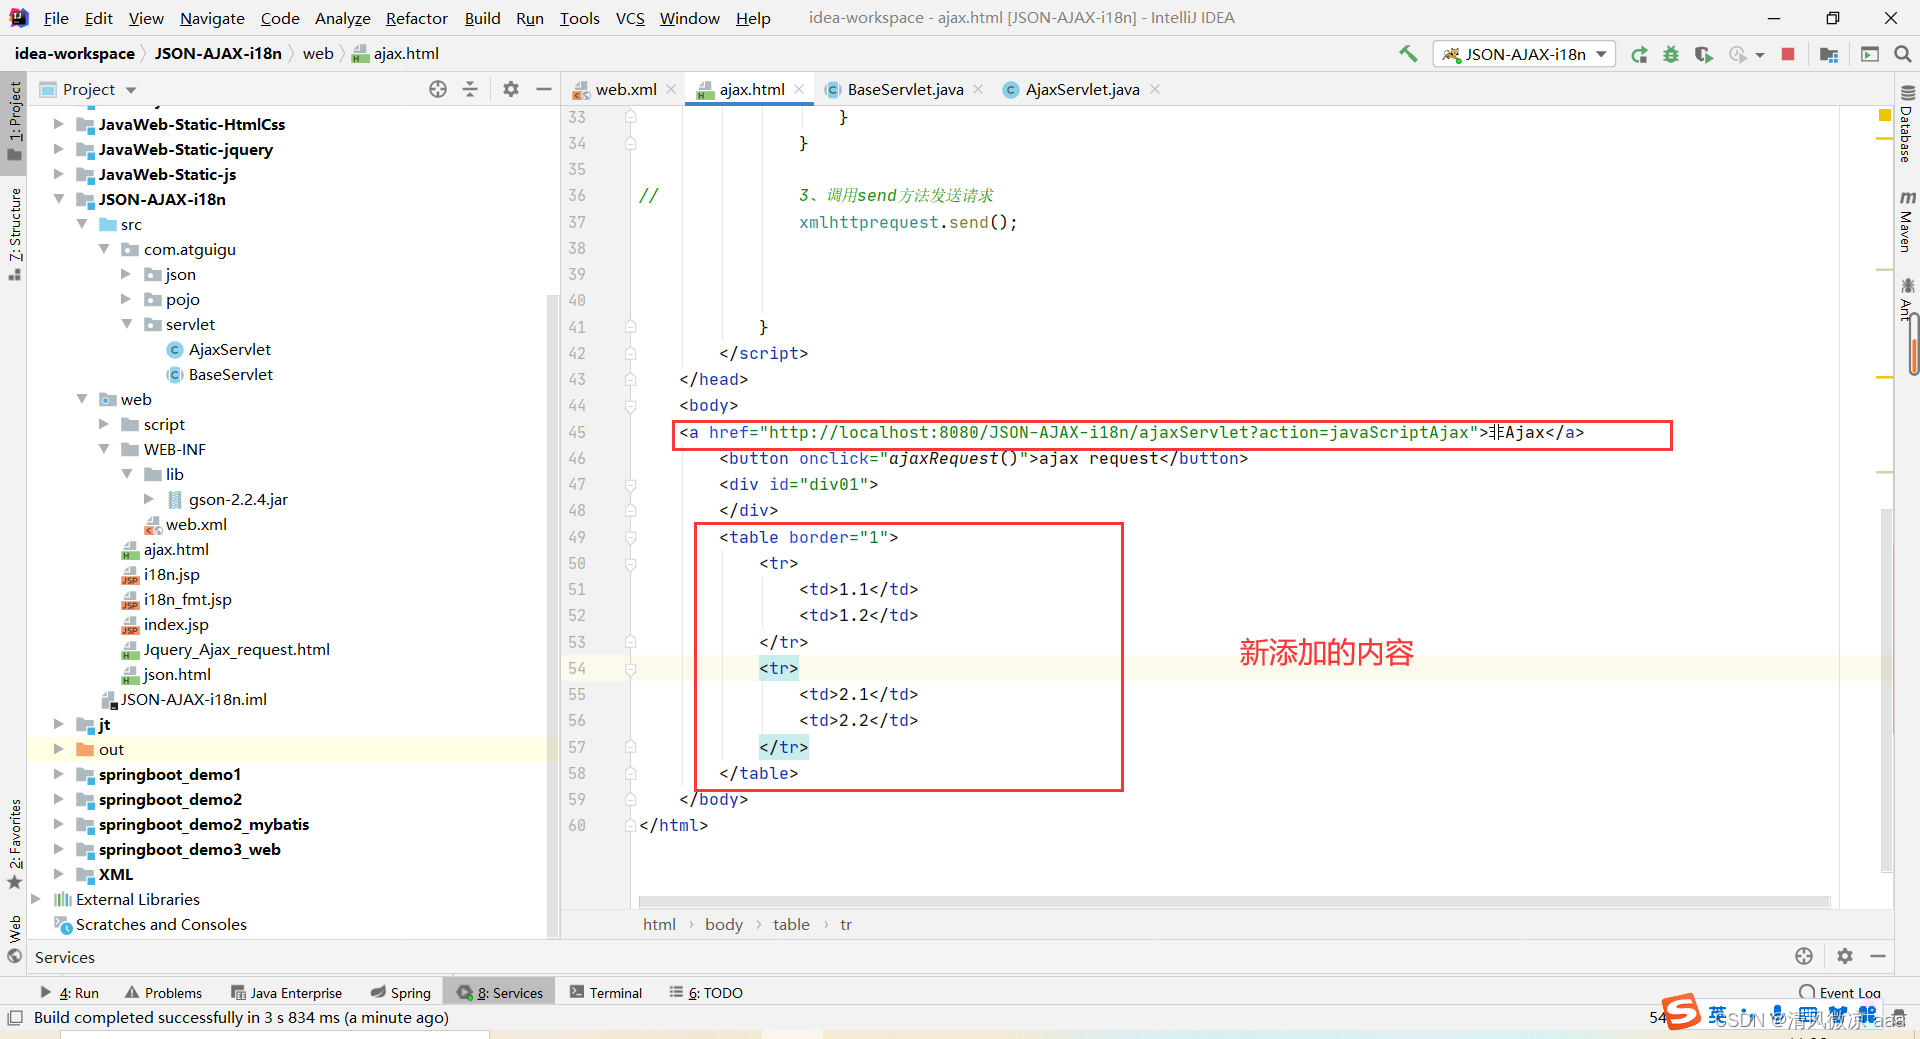Fold the table block at line 49
Screen dimensions: 1920x1039
click(x=631, y=537)
